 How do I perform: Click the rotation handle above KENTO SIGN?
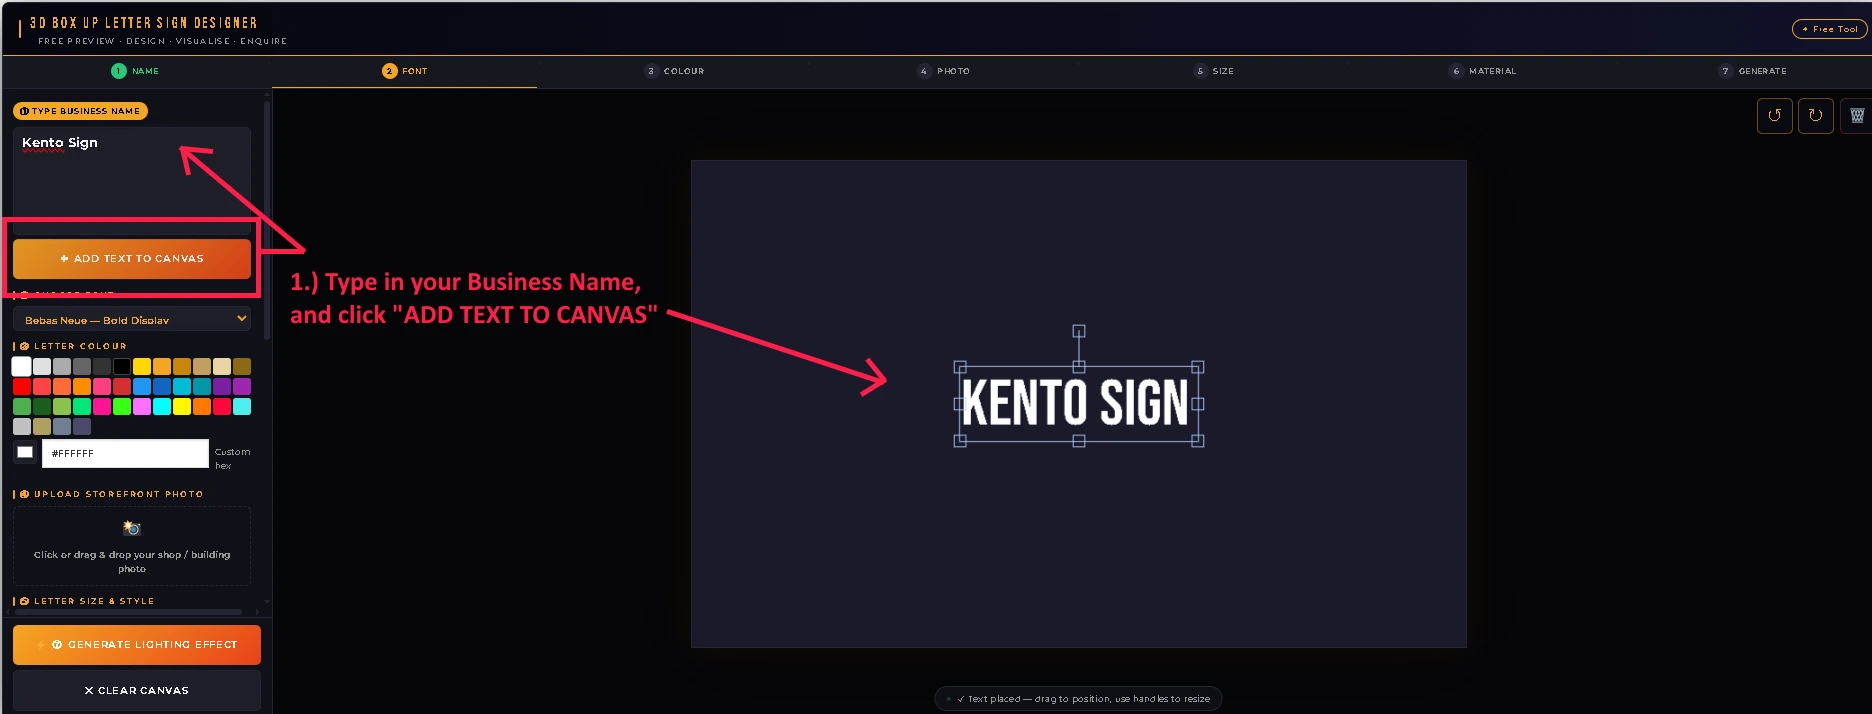tap(1079, 331)
